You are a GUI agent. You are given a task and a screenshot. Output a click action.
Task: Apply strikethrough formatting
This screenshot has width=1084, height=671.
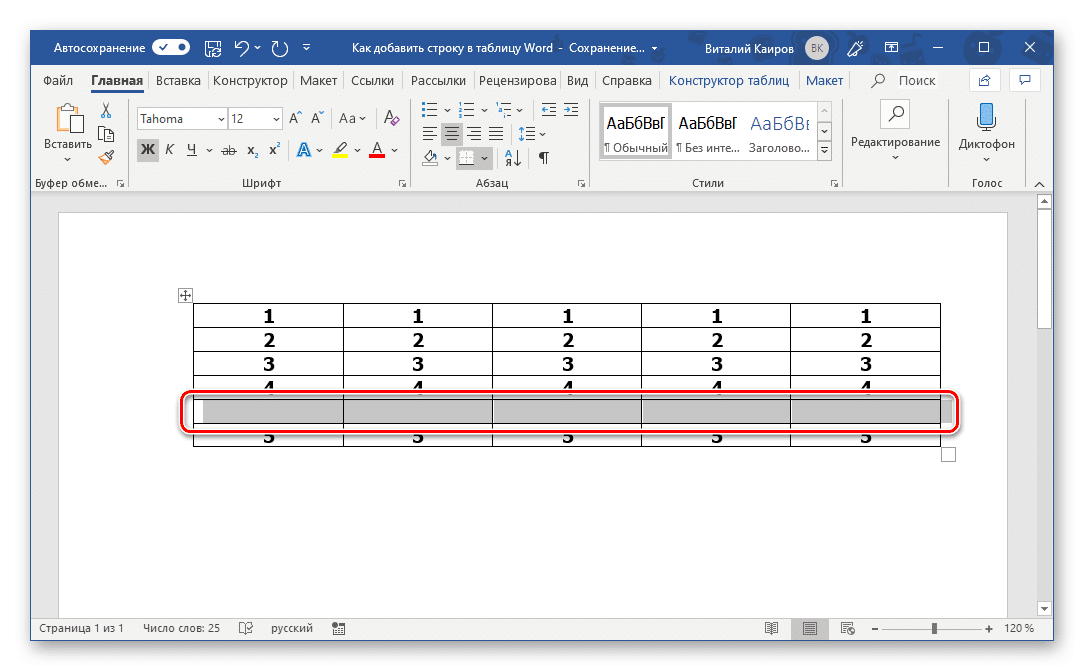coord(229,149)
